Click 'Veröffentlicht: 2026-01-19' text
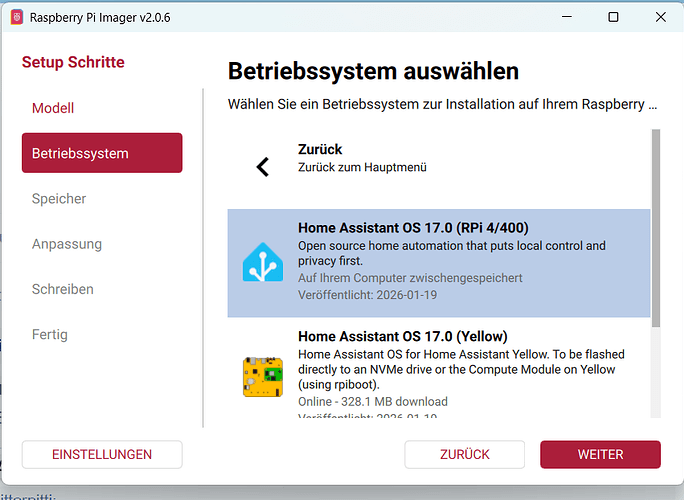The height and width of the screenshot is (500, 684). pos(367,295)
